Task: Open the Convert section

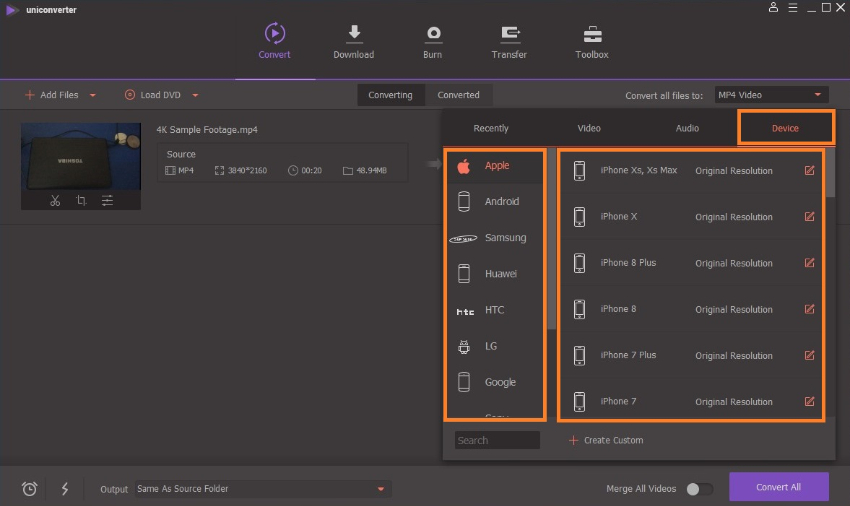Action: [274, 41]
